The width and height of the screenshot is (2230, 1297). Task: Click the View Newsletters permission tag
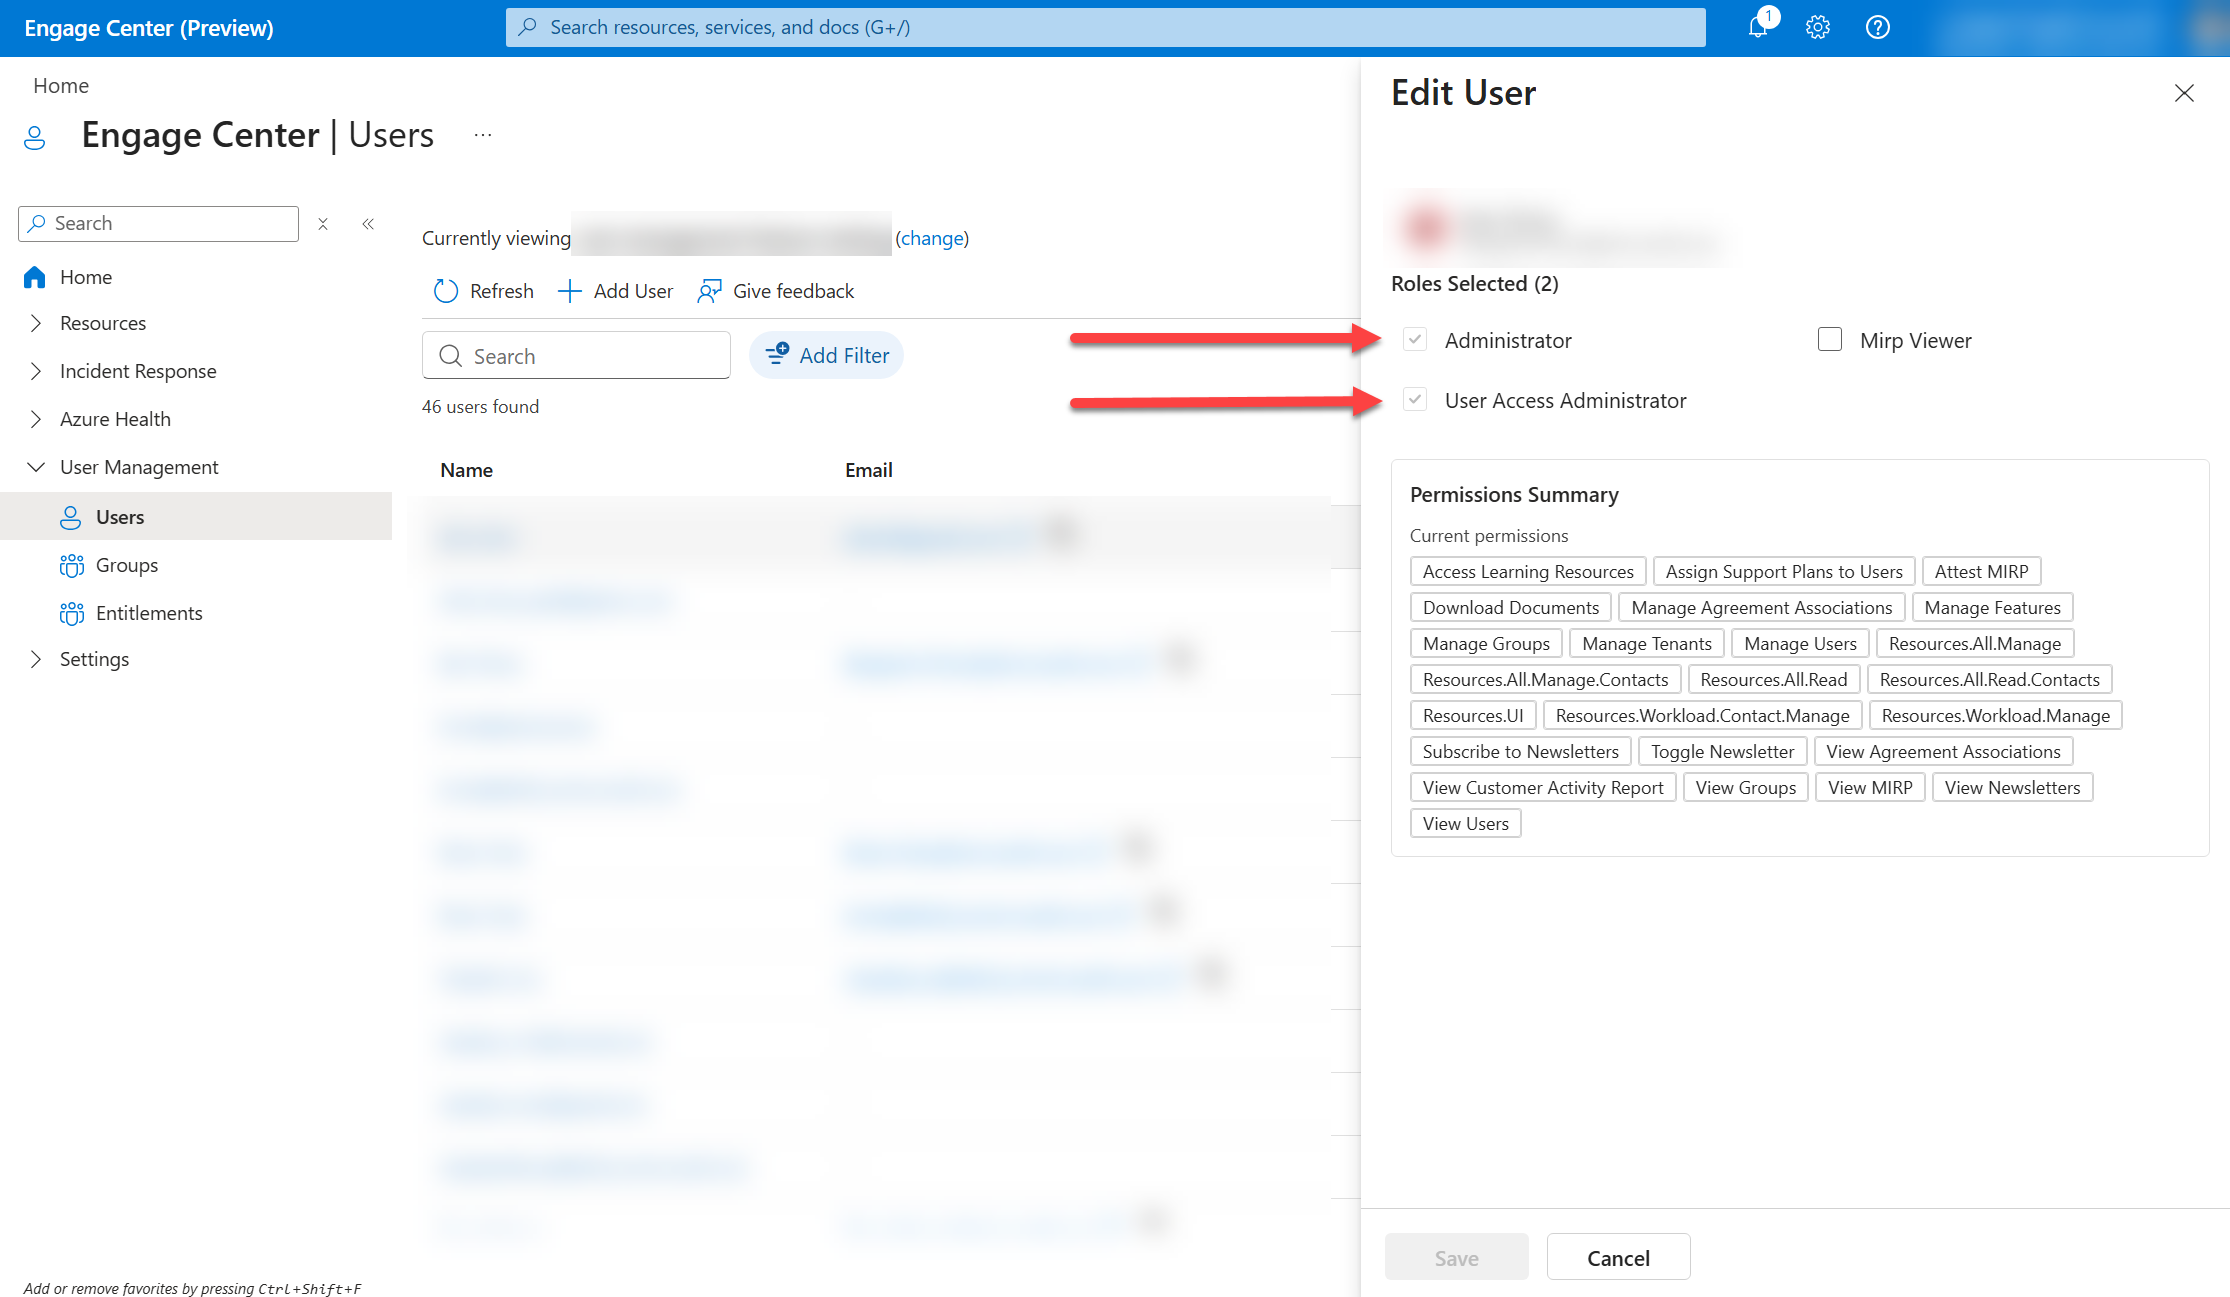pyautogui.click(x=2011, y=788)
